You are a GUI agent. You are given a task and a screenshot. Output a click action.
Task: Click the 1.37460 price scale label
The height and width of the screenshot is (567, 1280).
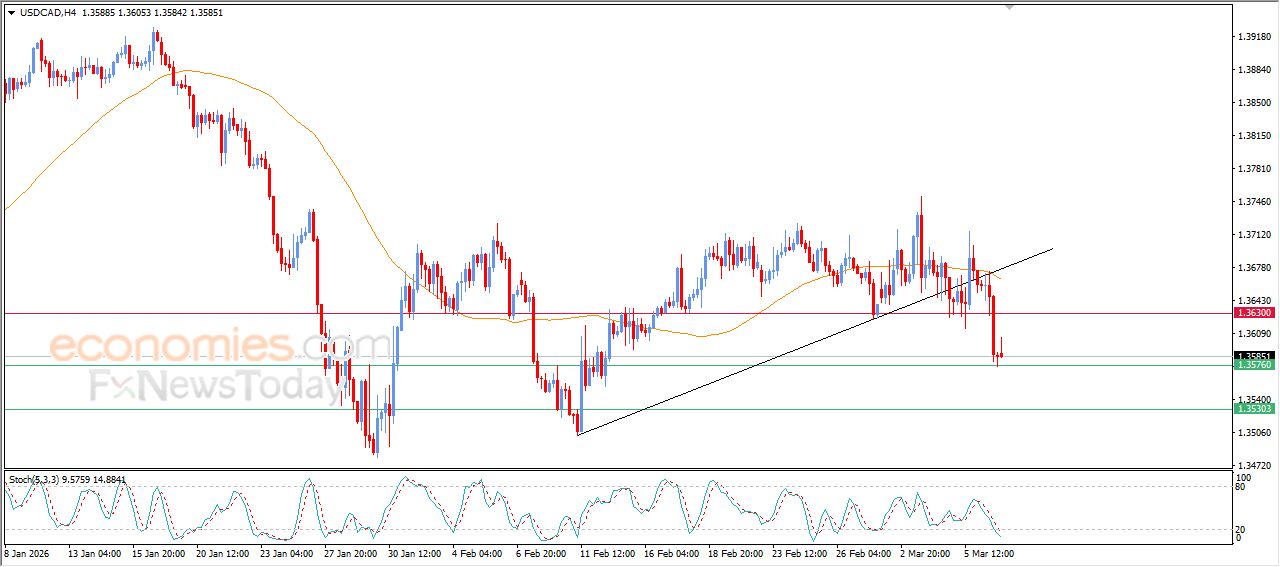click(x=1253, y=202)
